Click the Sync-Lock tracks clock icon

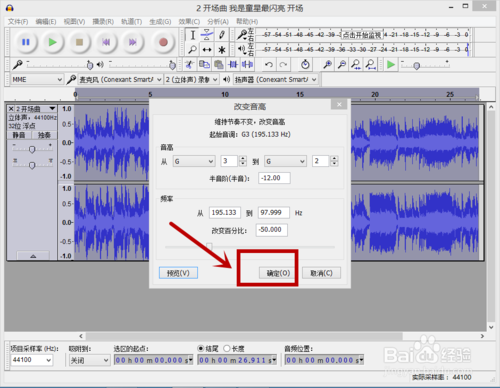point(305,64)
